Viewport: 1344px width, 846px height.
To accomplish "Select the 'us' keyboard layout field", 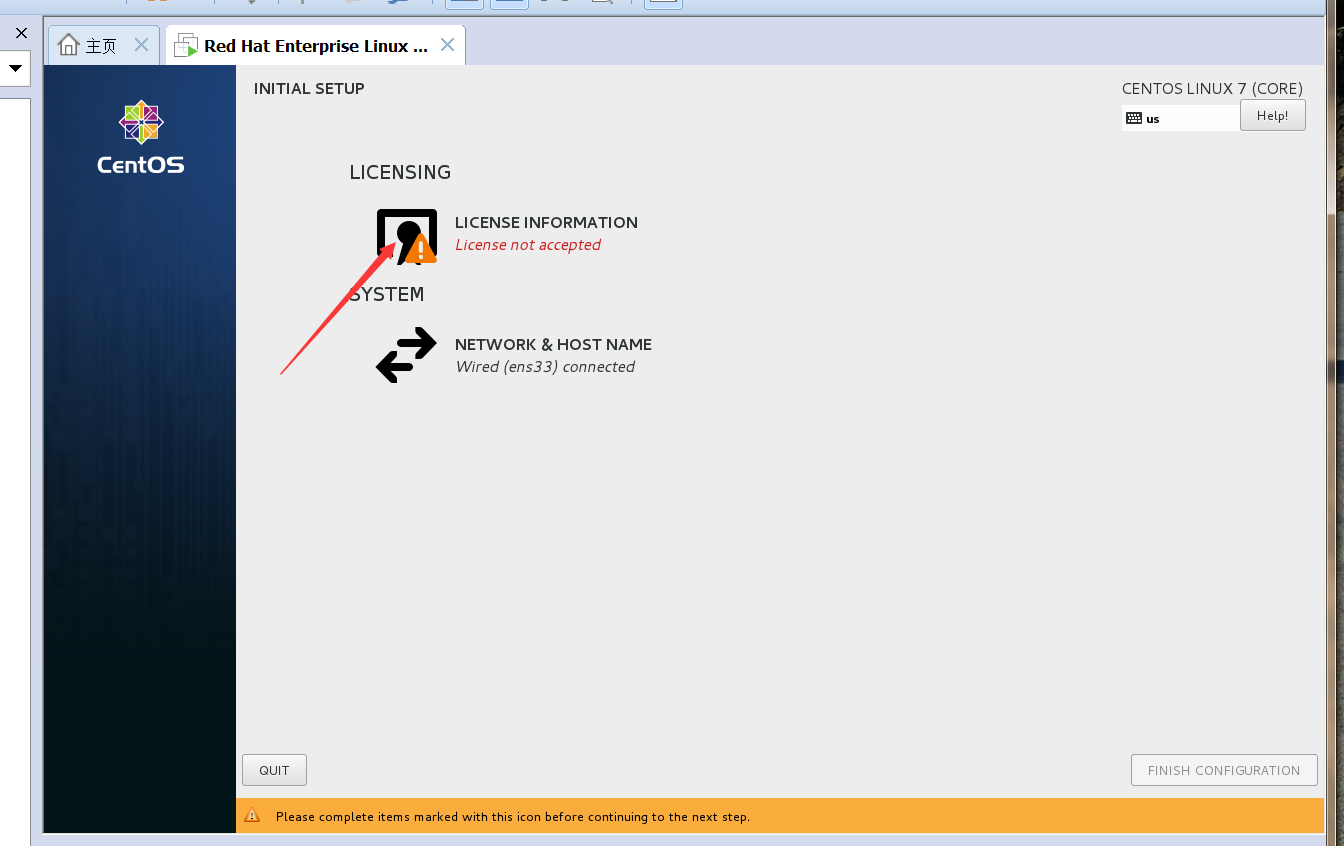I will pos(1180,118).
